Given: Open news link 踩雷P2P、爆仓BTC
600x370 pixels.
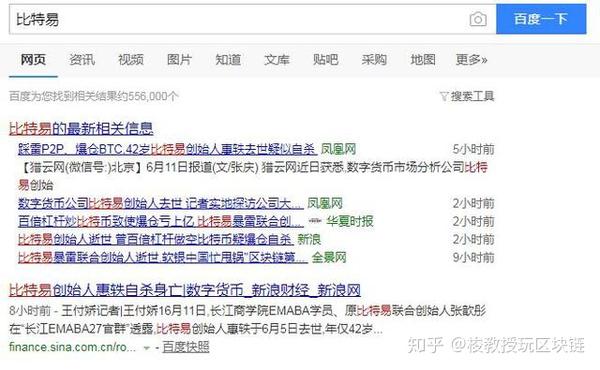Looking at the screenshot, I should tap(168, 149).
